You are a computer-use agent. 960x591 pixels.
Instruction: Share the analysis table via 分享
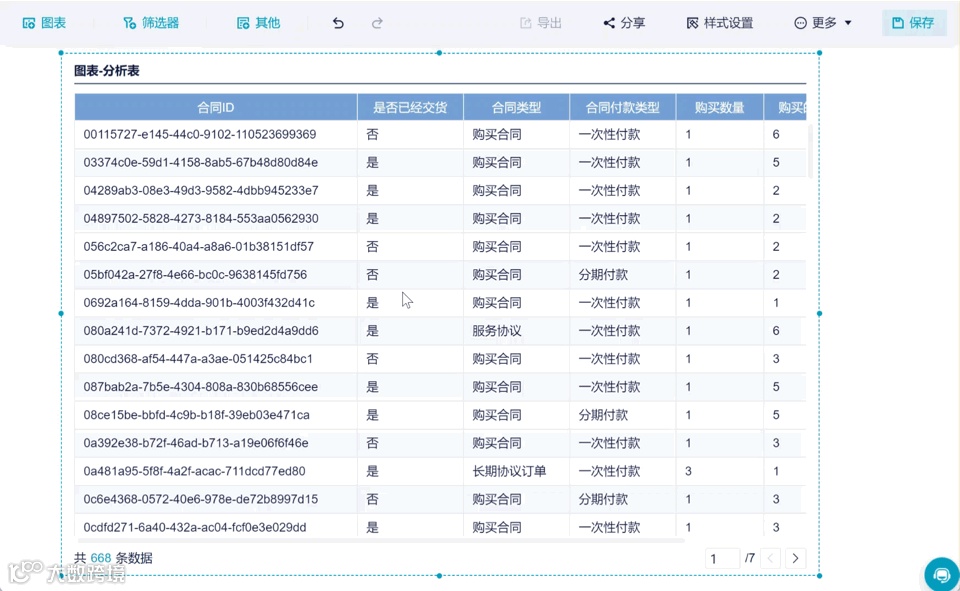pos(624,22)
